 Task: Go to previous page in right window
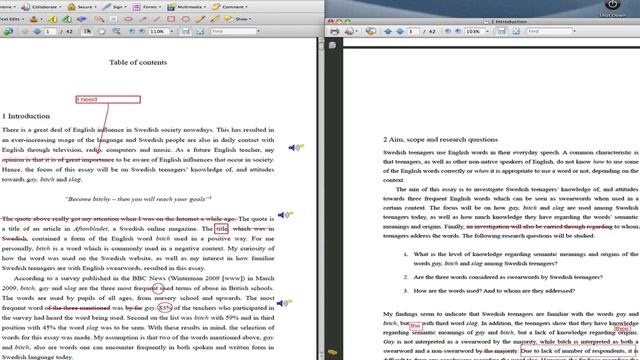point(388,31)
